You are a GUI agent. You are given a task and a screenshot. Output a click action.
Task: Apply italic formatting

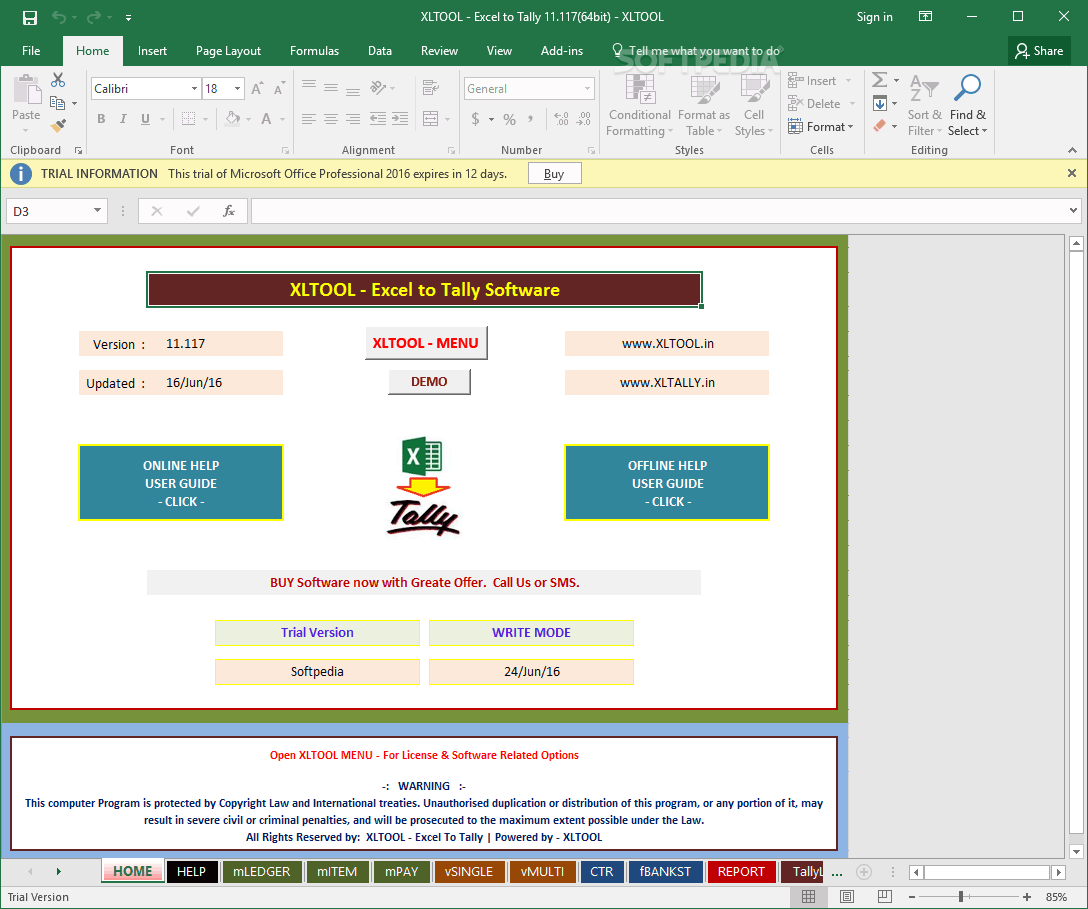tap(122, 118)
